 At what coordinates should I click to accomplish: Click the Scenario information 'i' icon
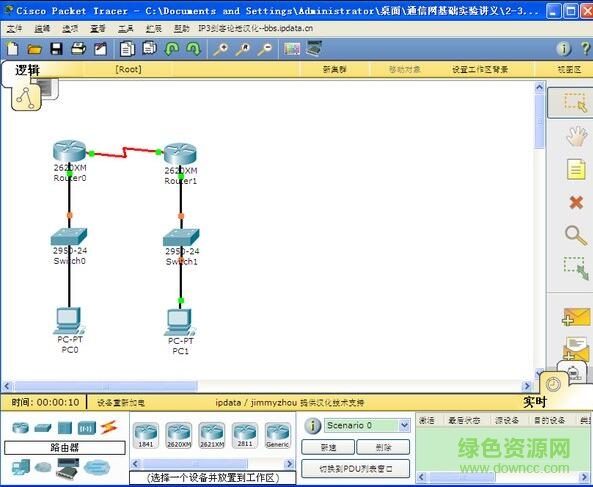tap(312, 426)
